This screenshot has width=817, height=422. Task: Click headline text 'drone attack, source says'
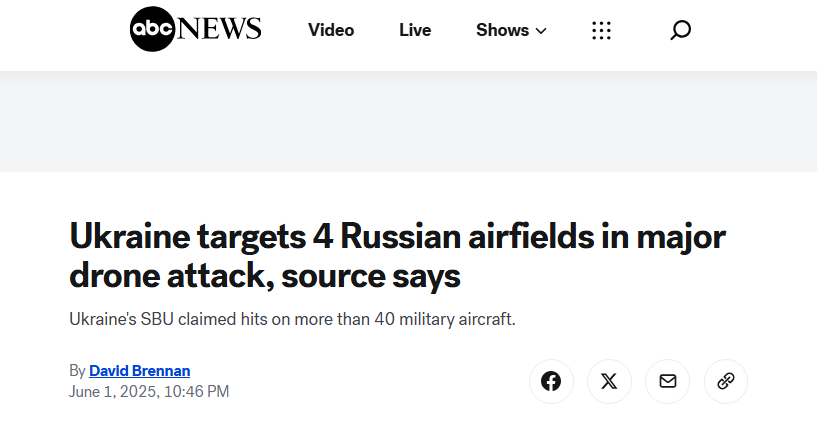265,276
